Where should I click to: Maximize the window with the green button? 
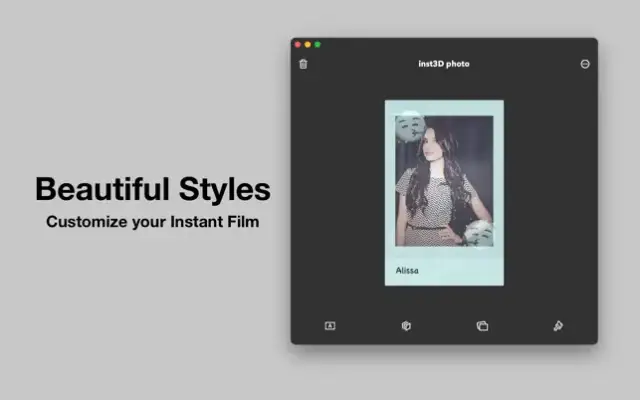click(x=318, y=44)
